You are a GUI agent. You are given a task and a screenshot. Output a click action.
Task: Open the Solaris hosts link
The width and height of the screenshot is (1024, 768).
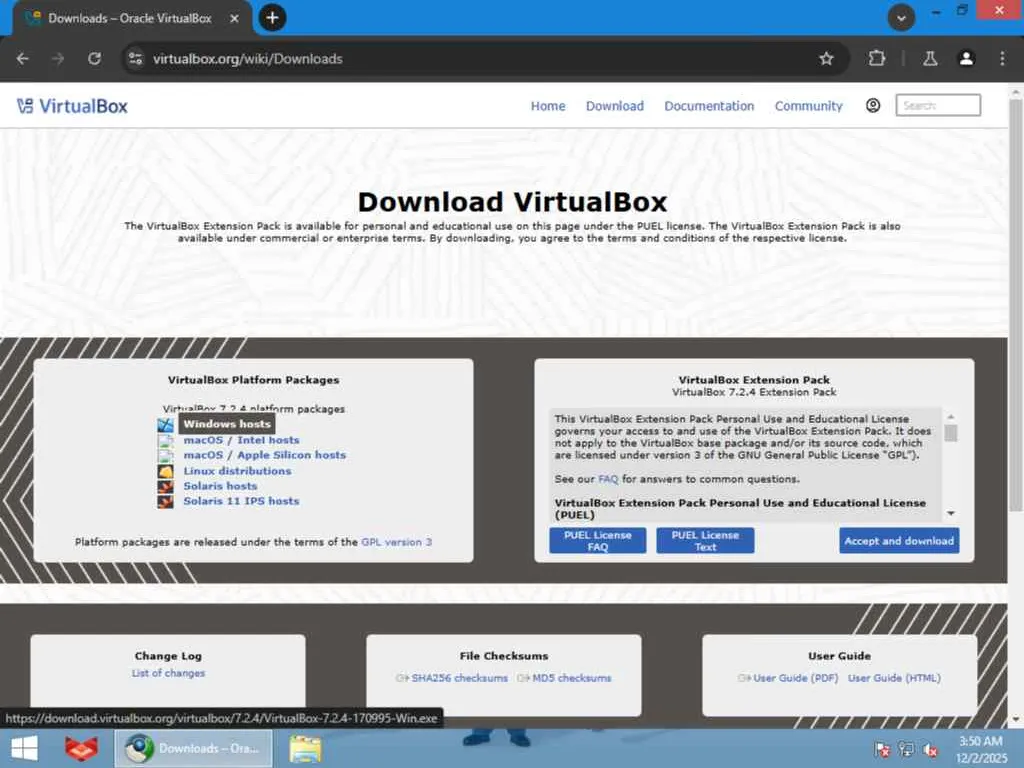pos(220,487)
